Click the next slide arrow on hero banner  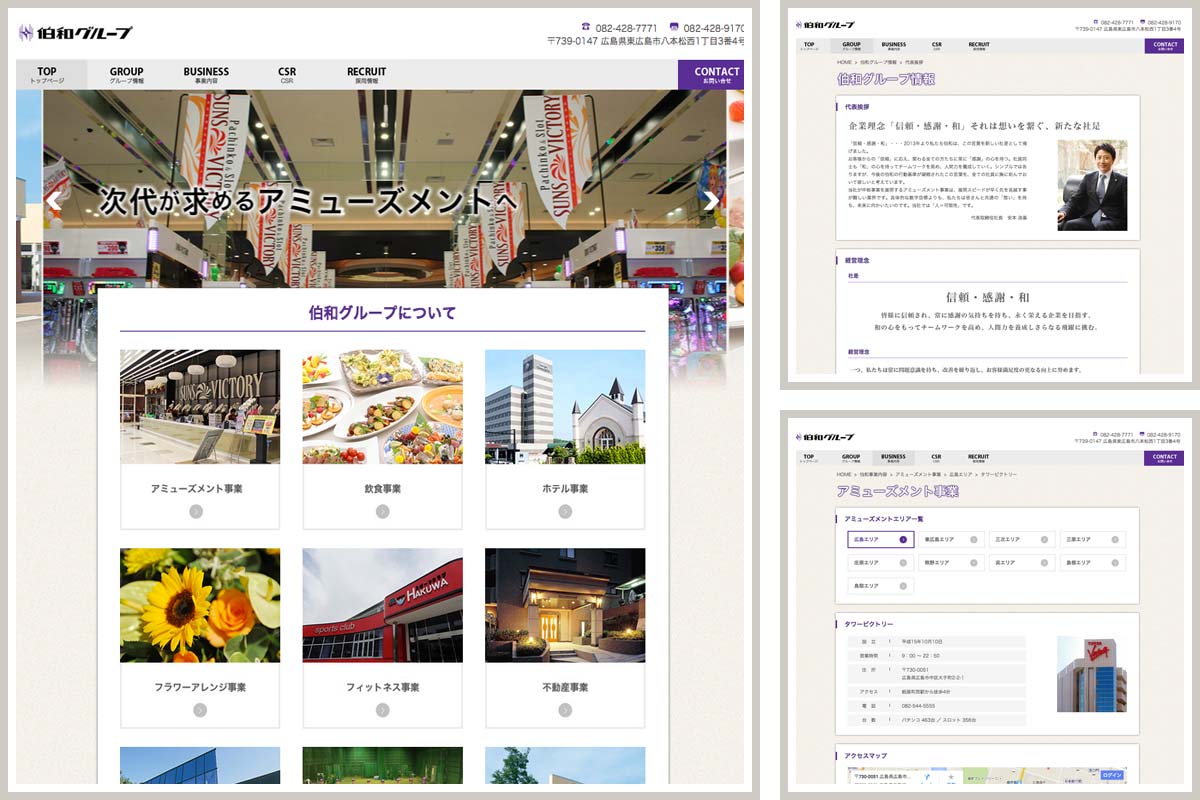pyautogui.click(x=710, y=200)
